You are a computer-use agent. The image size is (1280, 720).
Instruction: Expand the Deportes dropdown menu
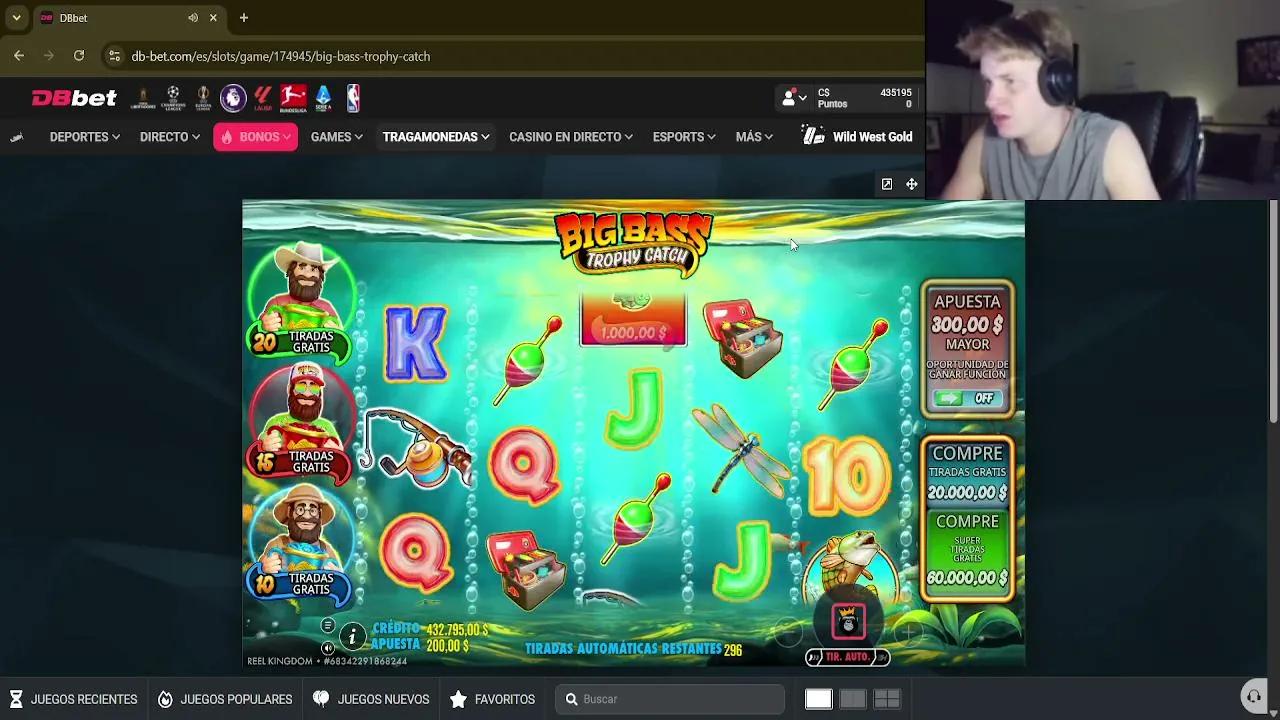click(x=84, y=137)
